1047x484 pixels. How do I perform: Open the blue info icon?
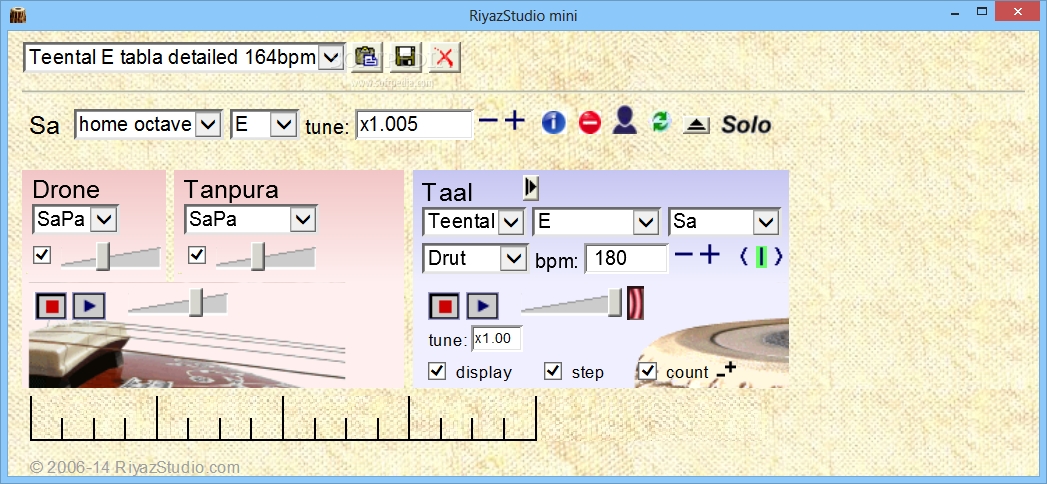[554, 123]
